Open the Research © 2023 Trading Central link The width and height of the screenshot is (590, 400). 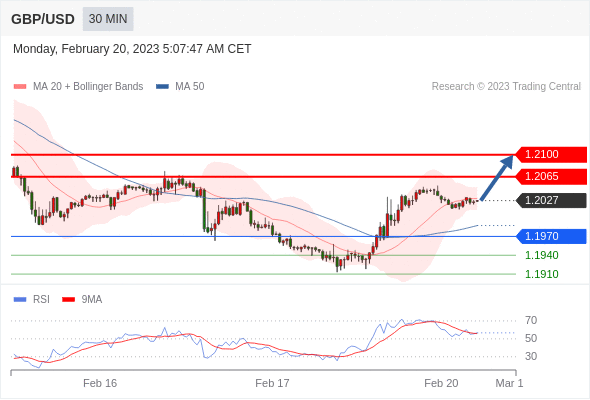coord(506,87)
